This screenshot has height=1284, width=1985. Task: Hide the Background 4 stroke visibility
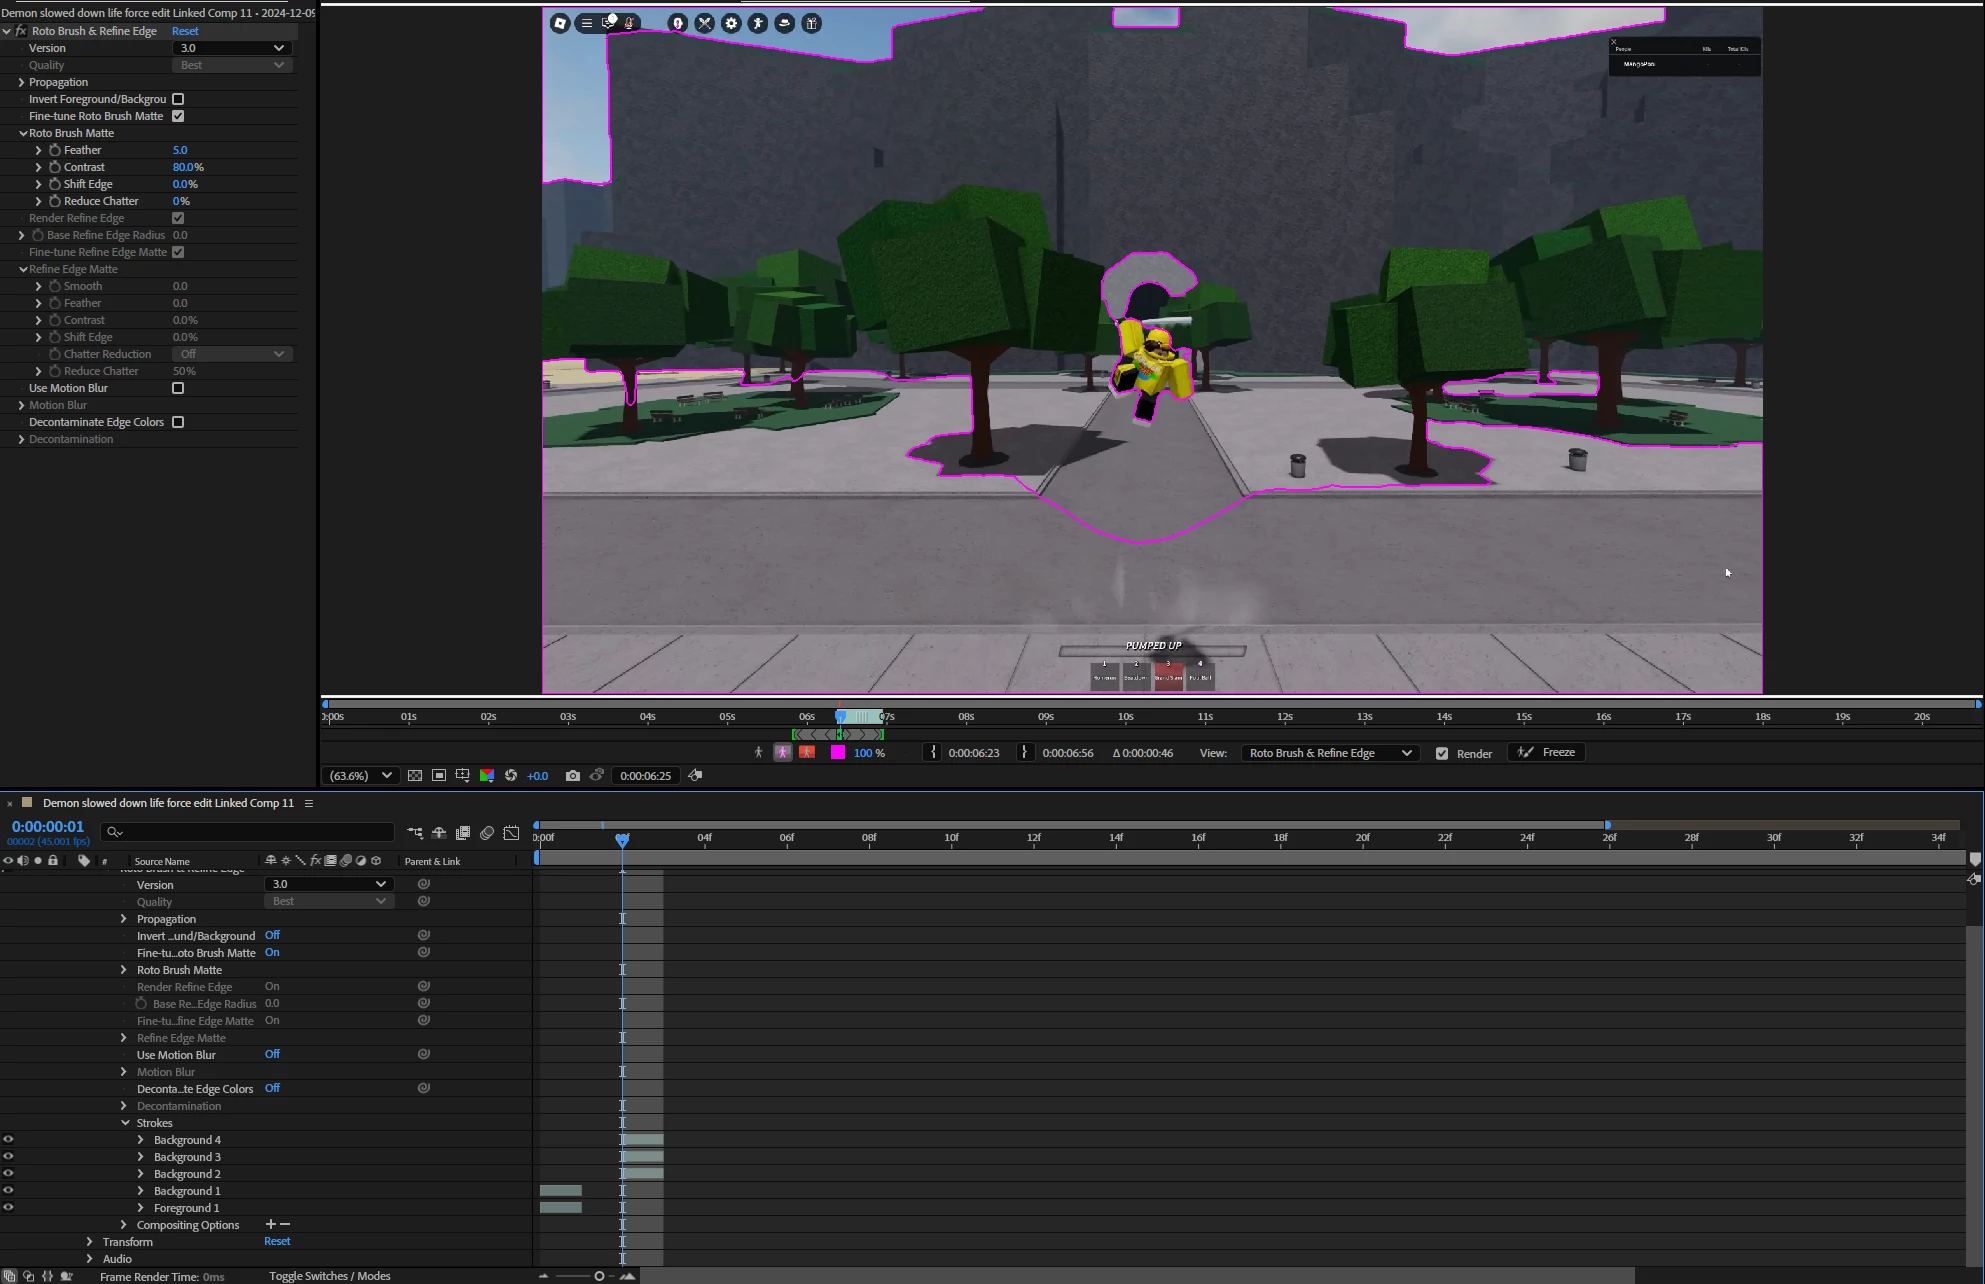[8, 1139]
